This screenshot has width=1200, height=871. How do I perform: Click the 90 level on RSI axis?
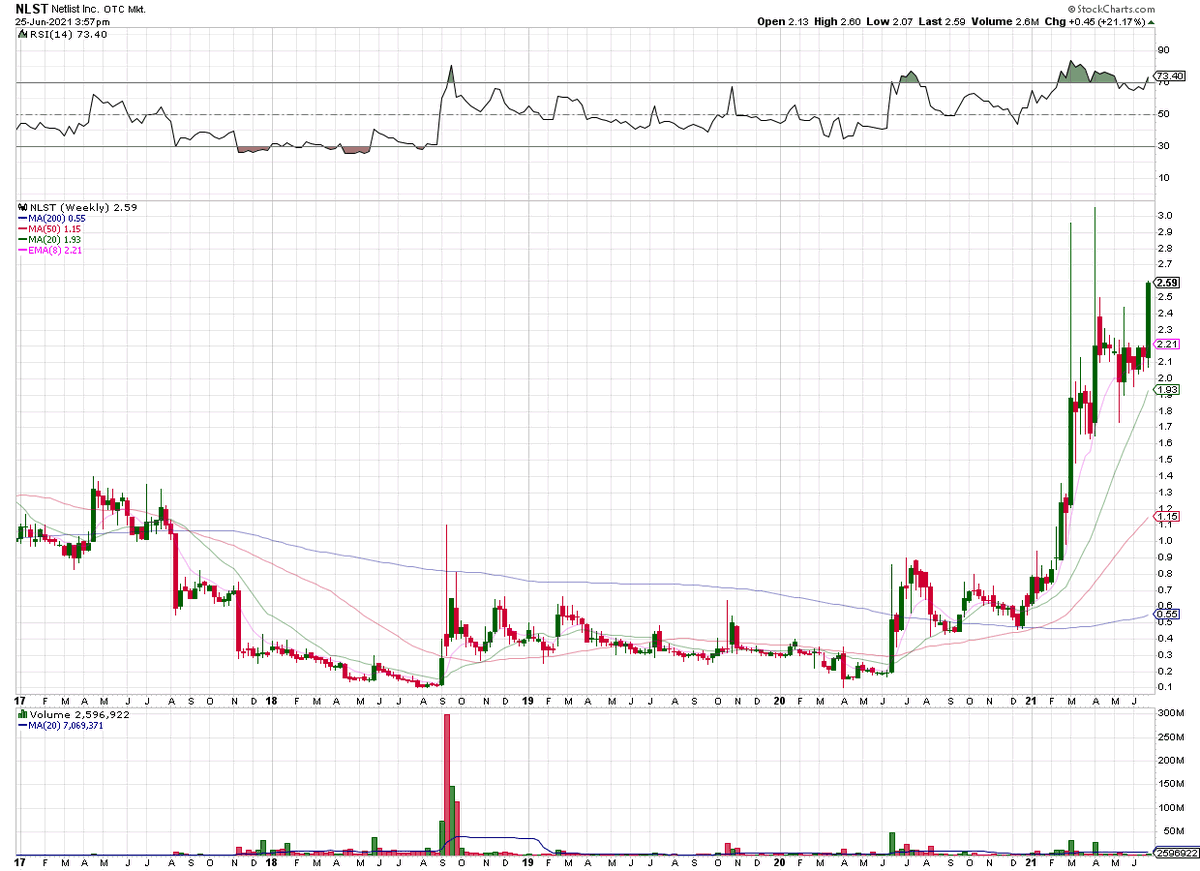(x=1164, y=50)
